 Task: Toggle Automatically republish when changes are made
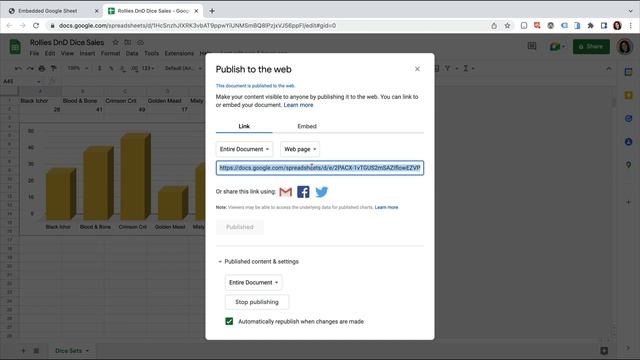click(x=229, y=321)
